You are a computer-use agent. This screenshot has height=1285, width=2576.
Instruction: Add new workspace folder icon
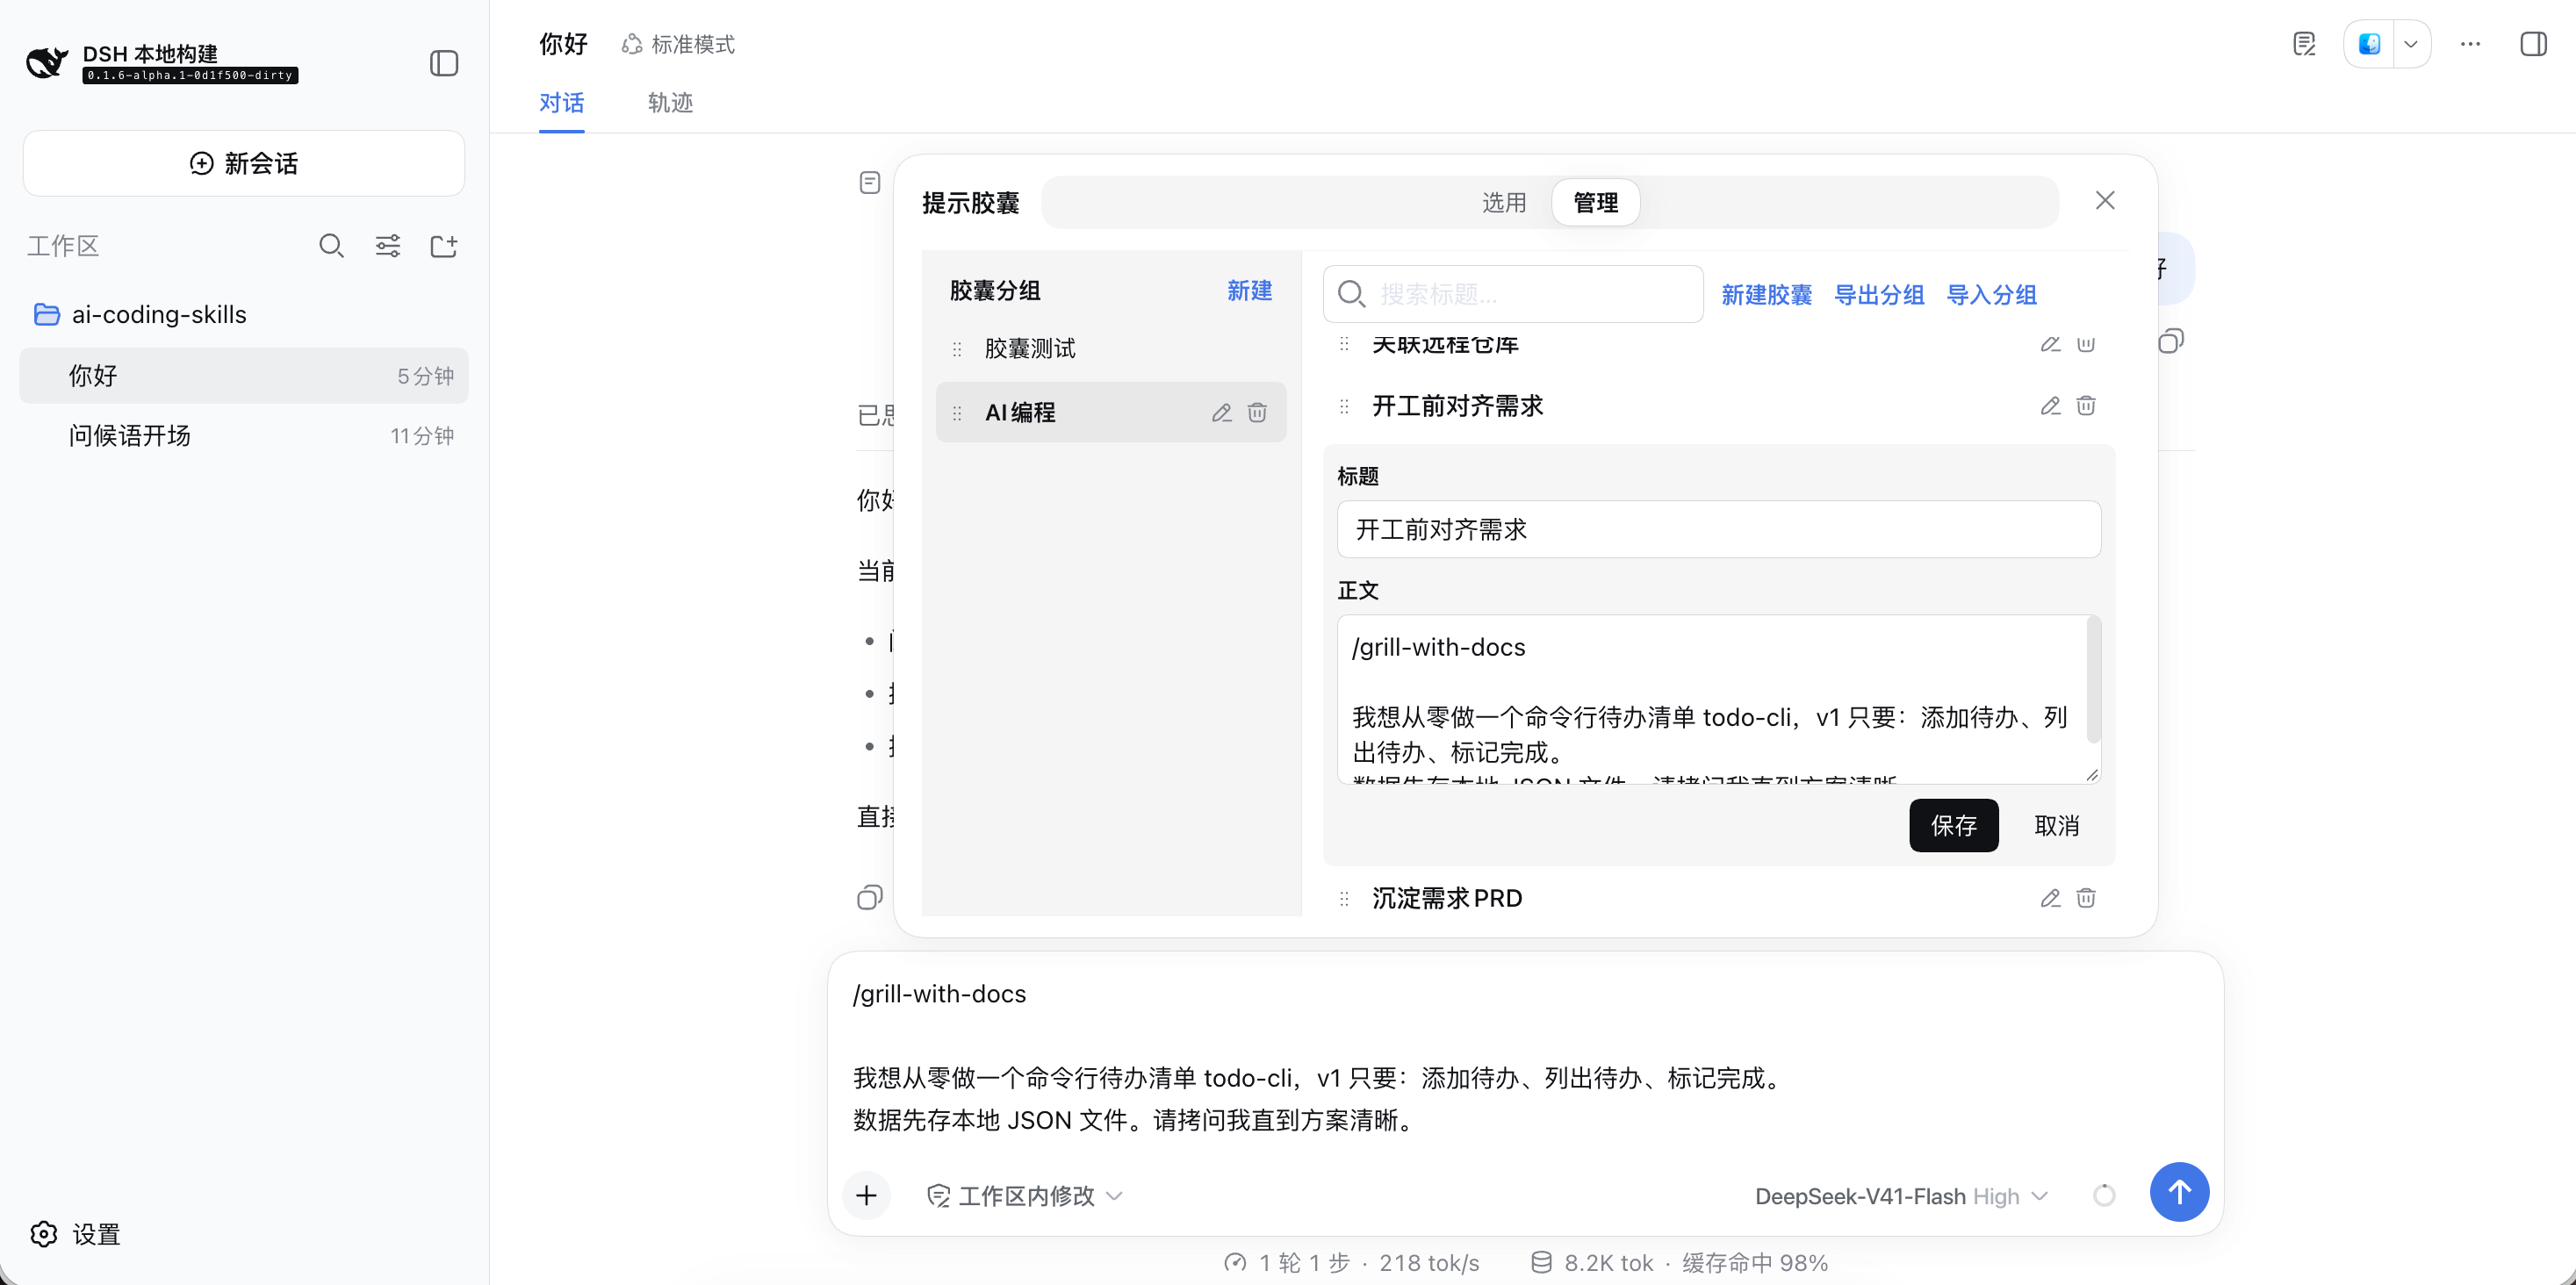(x=444, y=246)
